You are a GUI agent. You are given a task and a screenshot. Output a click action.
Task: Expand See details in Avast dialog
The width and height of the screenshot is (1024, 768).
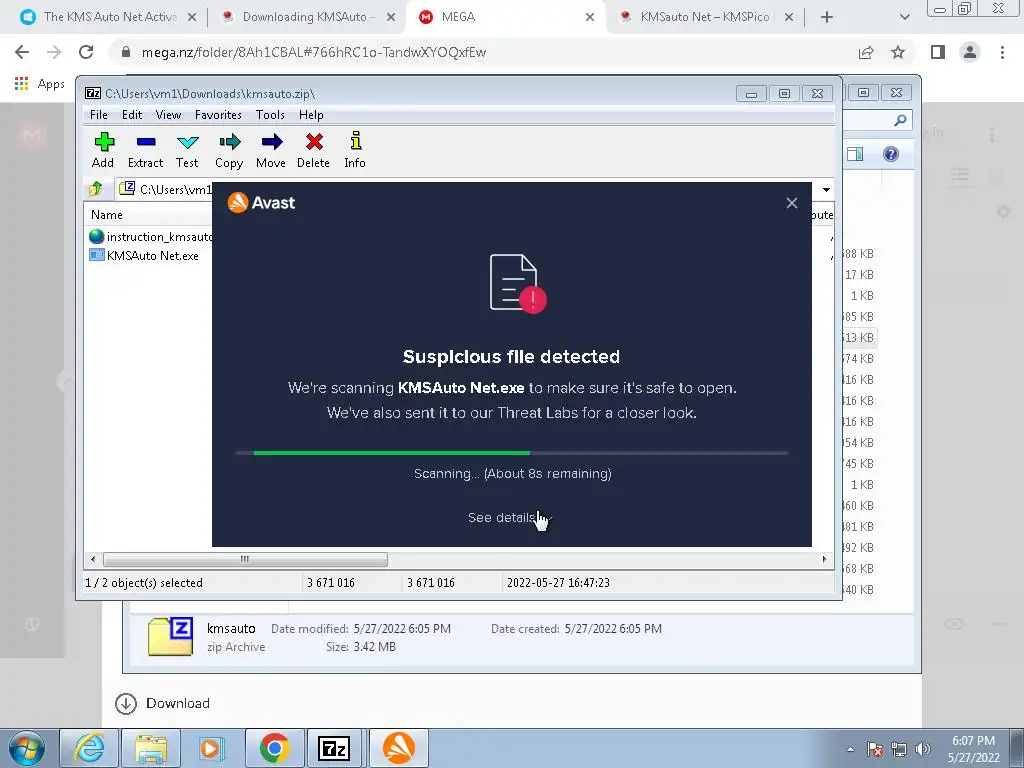[x=510, y=518]
